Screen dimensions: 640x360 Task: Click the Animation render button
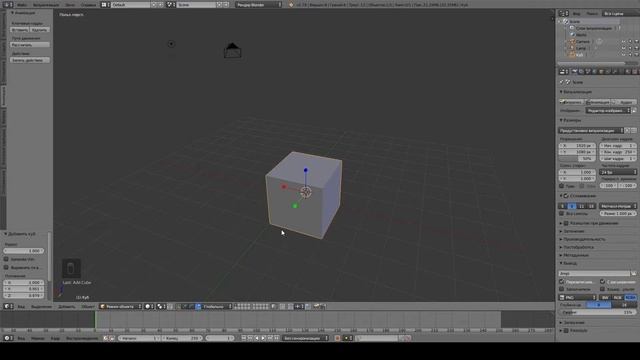[x=598, y=102]
